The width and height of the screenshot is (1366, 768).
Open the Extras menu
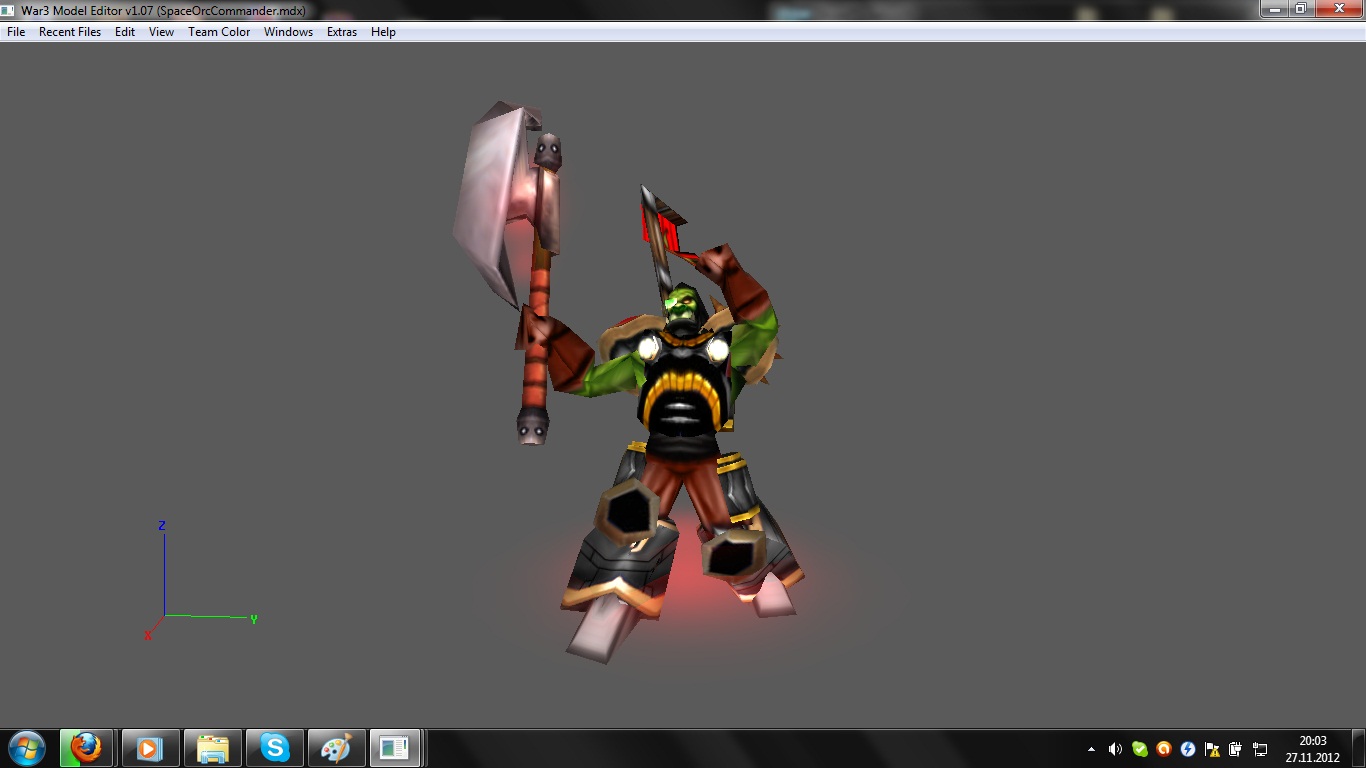pyautogui.click(x=342, y=32)
